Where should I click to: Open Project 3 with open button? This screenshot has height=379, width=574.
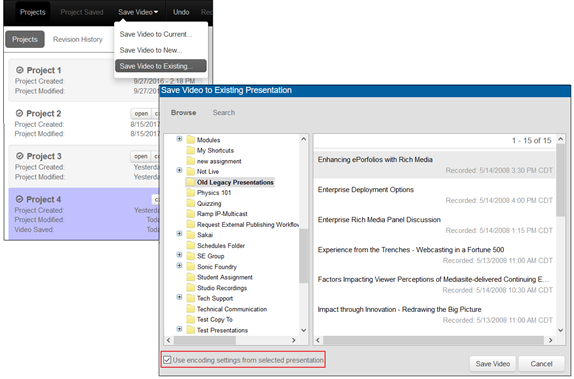141,156
